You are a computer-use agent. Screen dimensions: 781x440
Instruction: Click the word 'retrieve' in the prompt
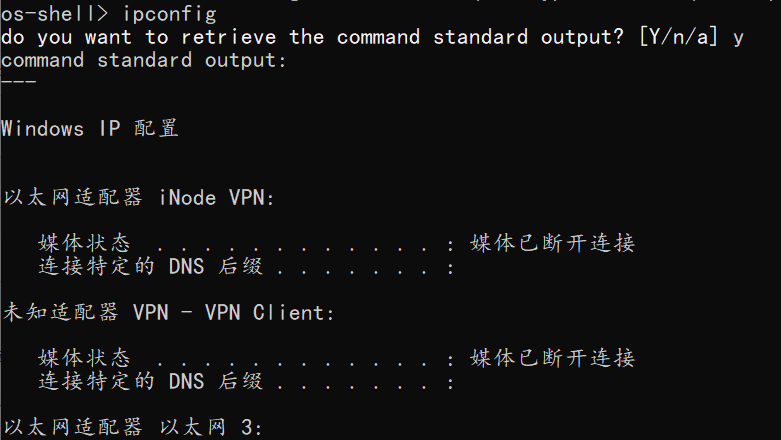[x=229, y=37]
